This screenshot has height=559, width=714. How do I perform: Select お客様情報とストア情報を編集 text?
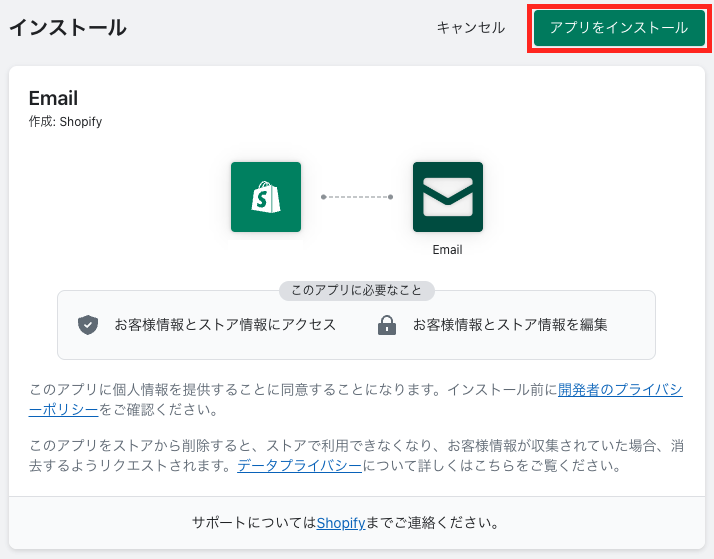(x=510, y=325)
